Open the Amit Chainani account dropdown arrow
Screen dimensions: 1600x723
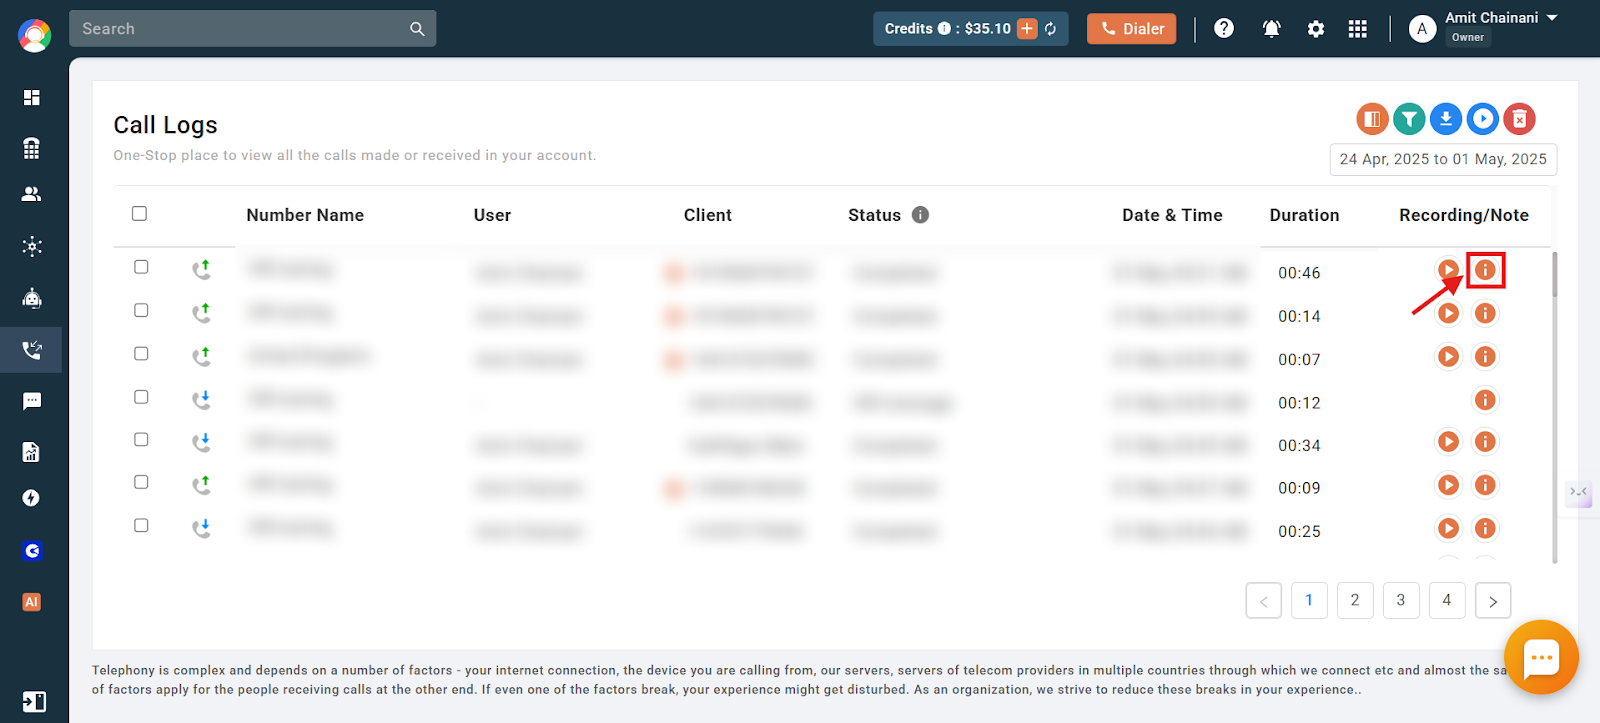click(1552, 18)
